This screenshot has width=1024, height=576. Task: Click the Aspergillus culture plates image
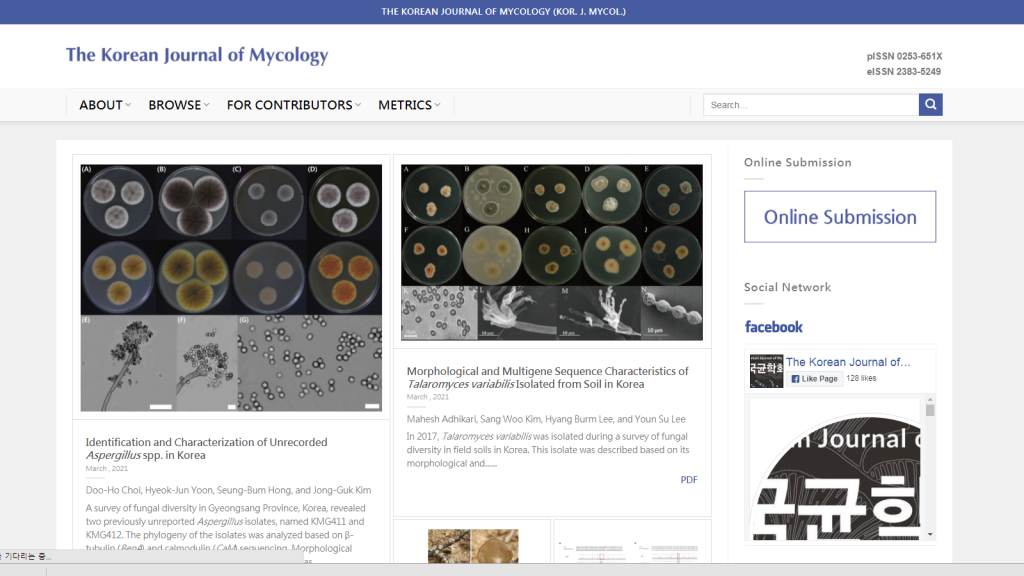click(x=231, y=288)
